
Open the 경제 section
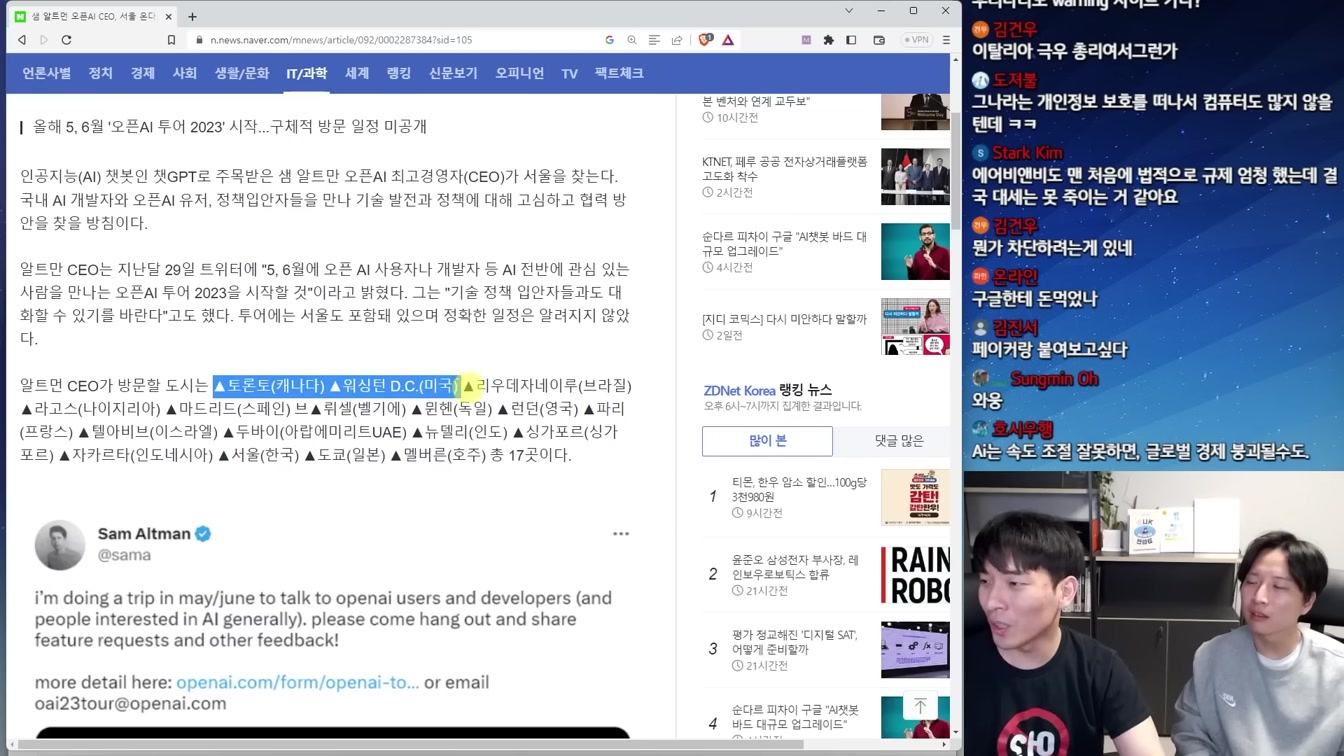pyautogui.click(x=143, y=73)
